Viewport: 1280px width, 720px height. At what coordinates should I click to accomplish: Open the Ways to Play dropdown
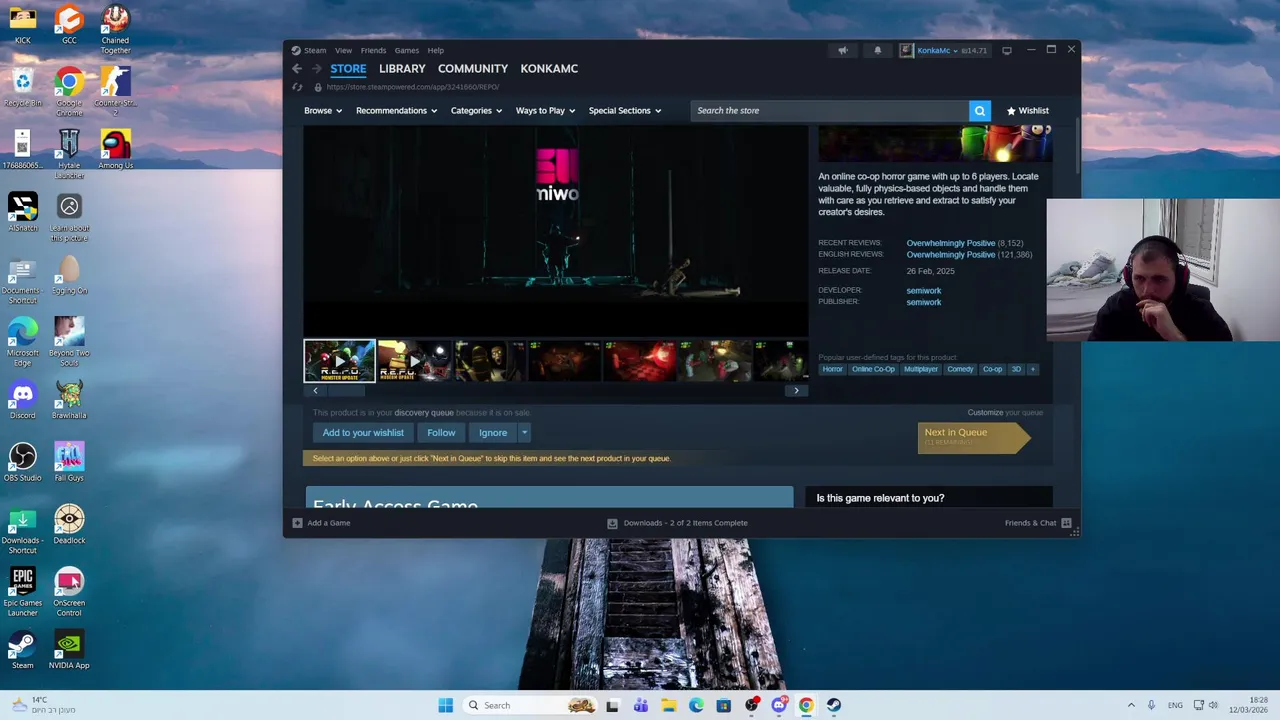[545, 111]
